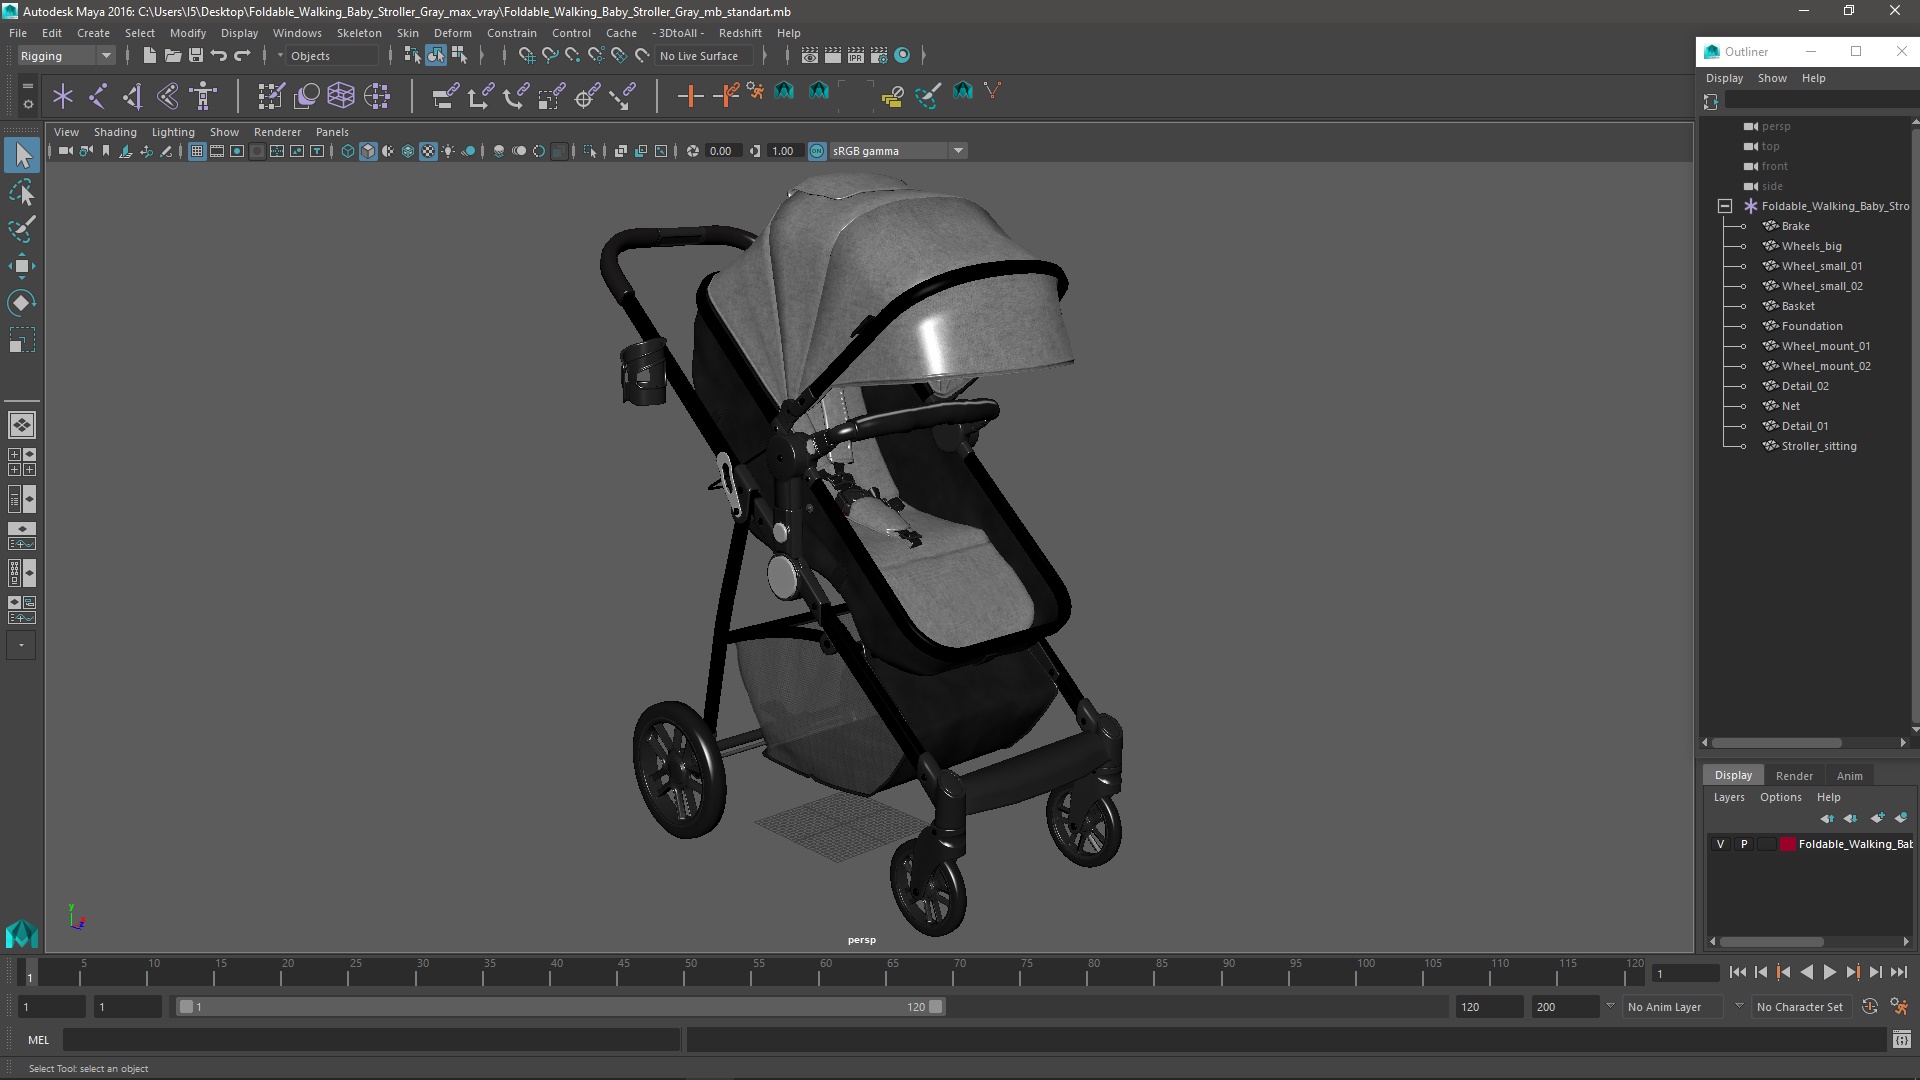Click the Outliner search field
This screenshot has height=1080, width=1920.
point(1821,101)
